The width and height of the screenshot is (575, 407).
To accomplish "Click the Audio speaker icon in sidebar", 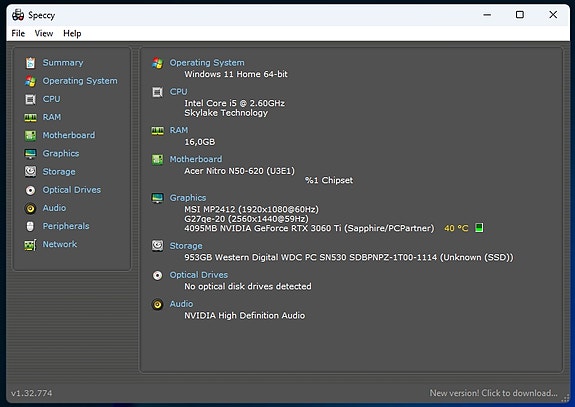I will click(30, 208).
